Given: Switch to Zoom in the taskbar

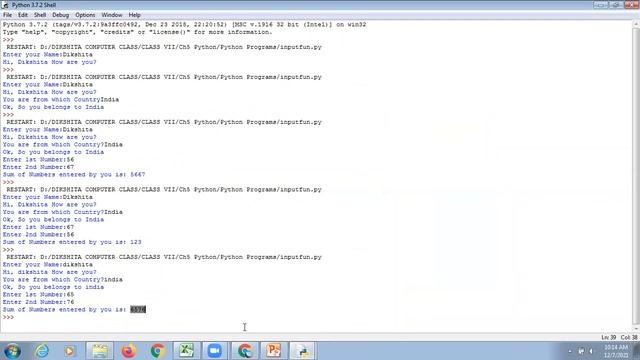Looking at the screenshot, I should 215,351.
